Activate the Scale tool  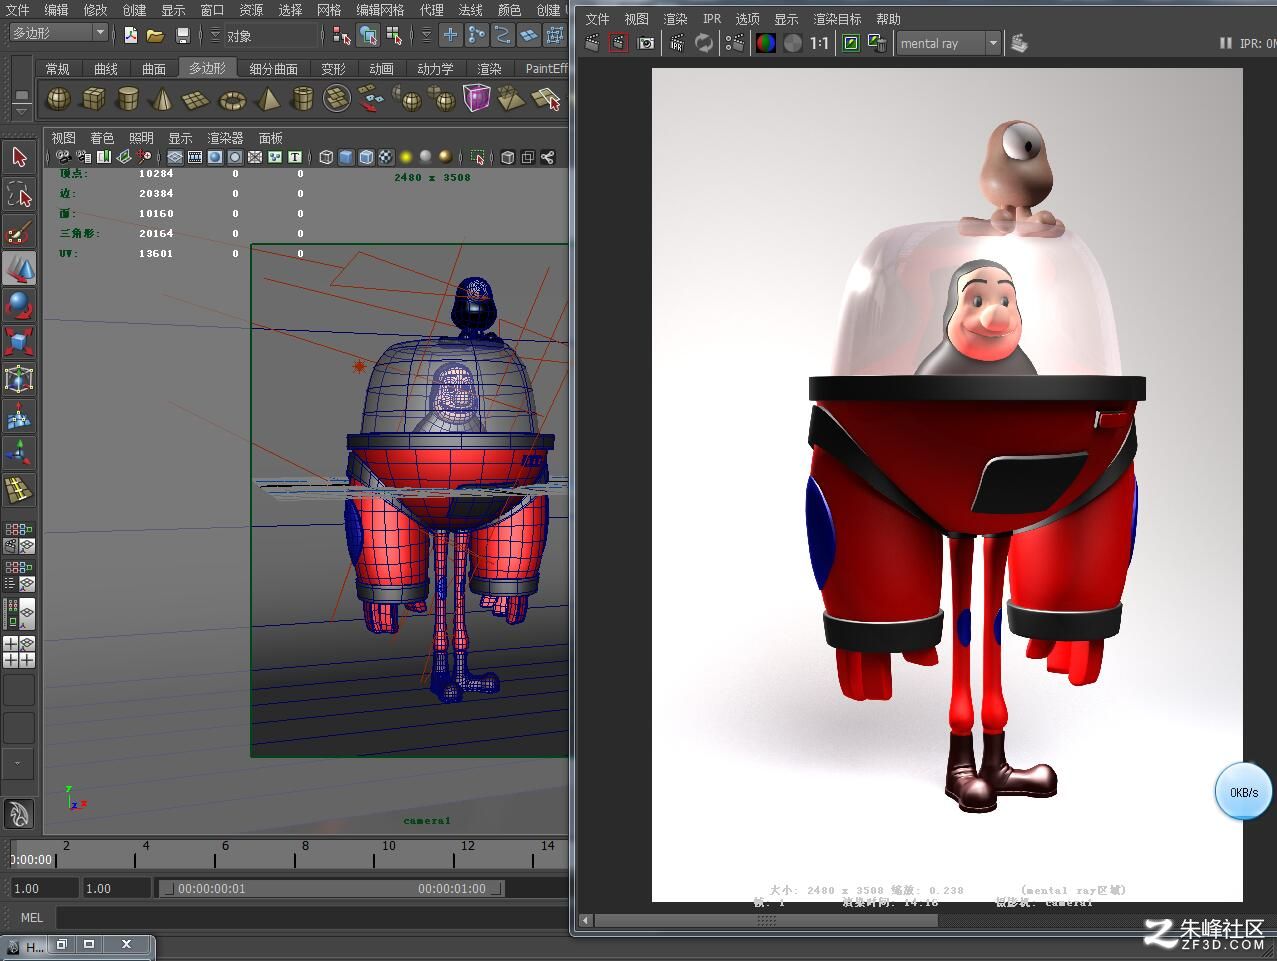[x=19, y=342]
